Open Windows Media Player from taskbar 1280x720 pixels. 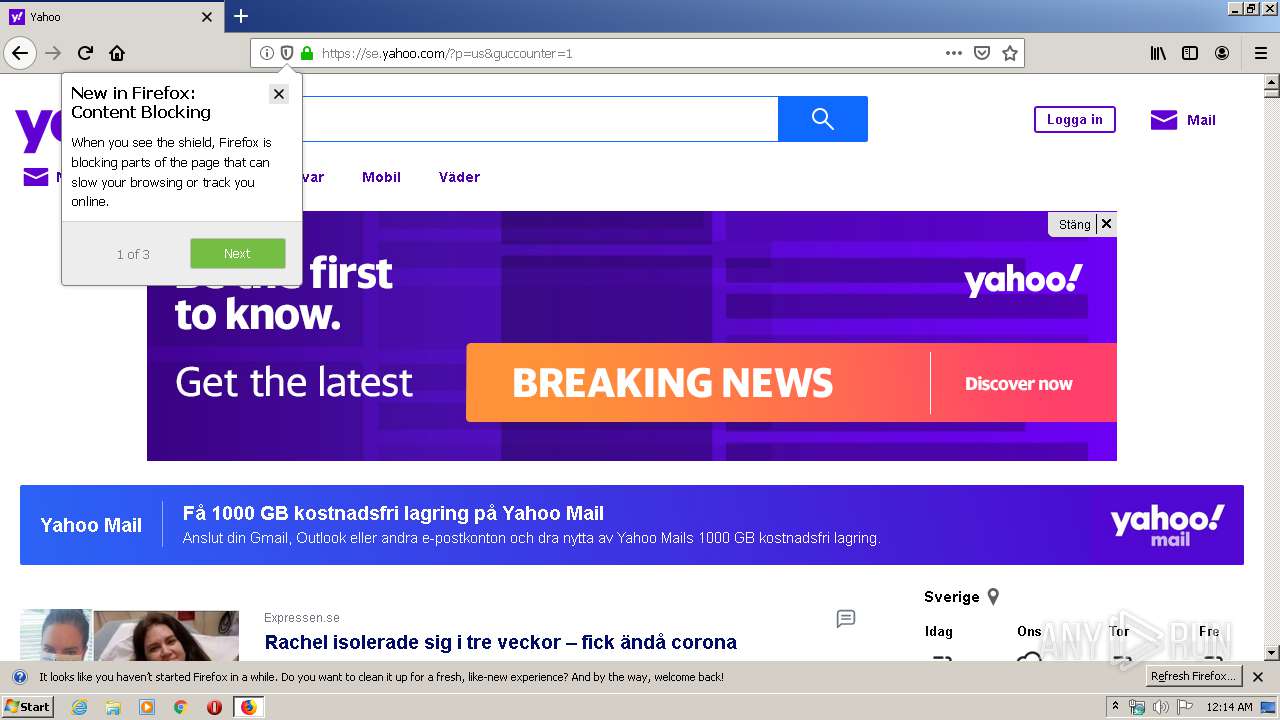pyautogui.click(x=147, y=707)
